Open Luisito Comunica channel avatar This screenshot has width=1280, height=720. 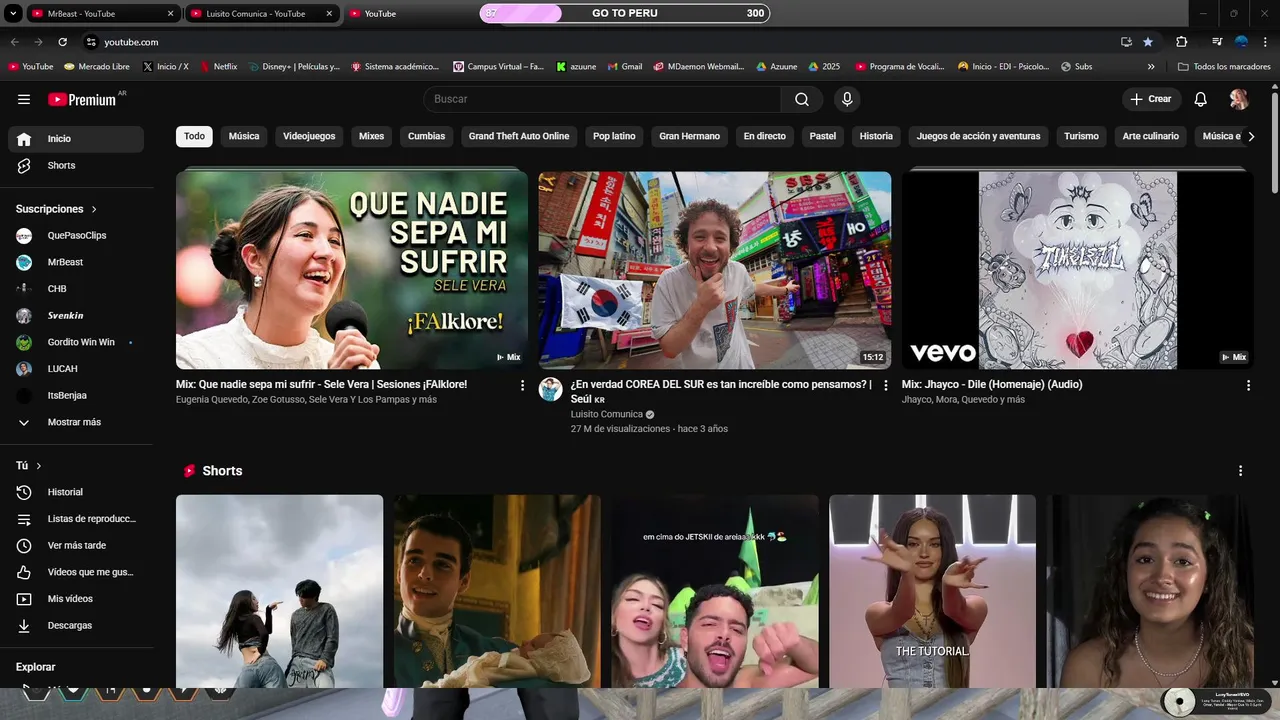click(550, 389)
